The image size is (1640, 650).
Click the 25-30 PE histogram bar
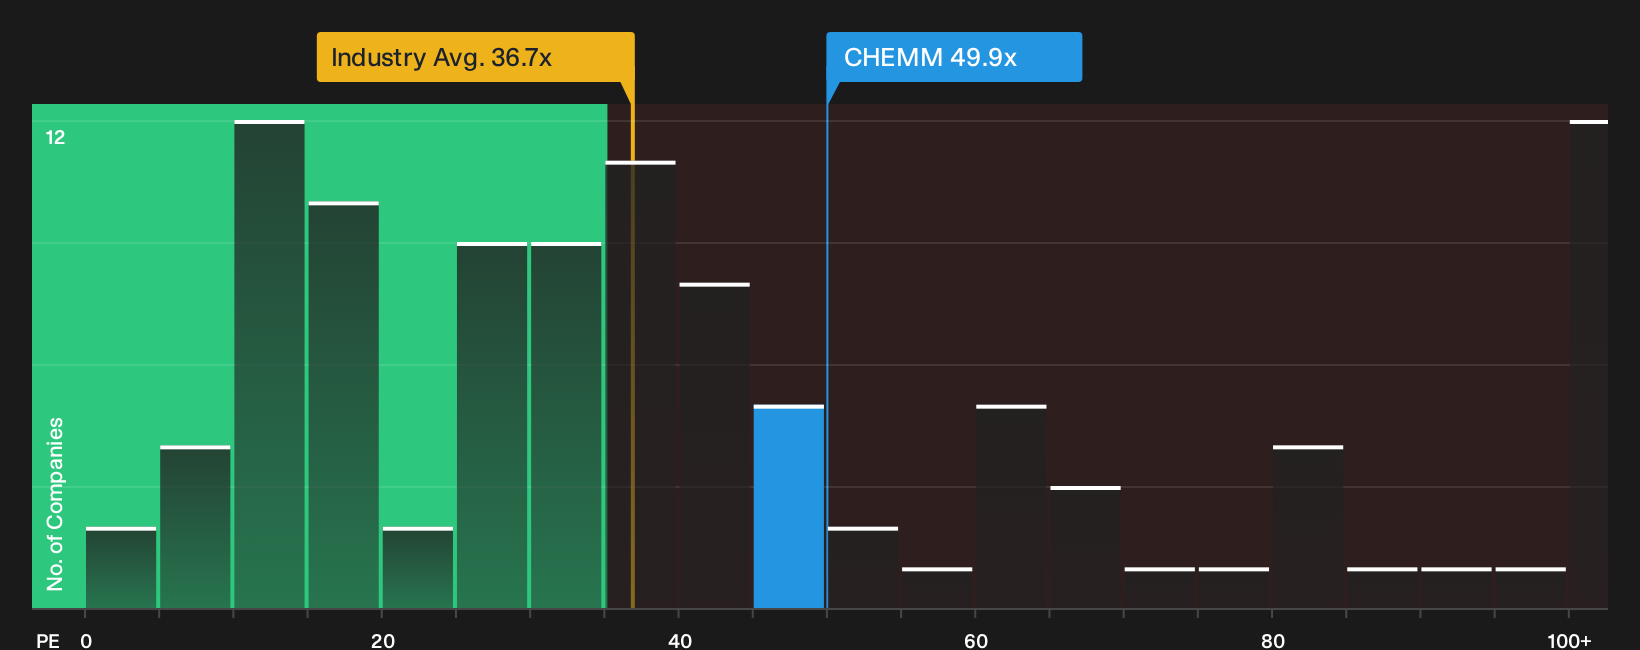tap(492, 425)
